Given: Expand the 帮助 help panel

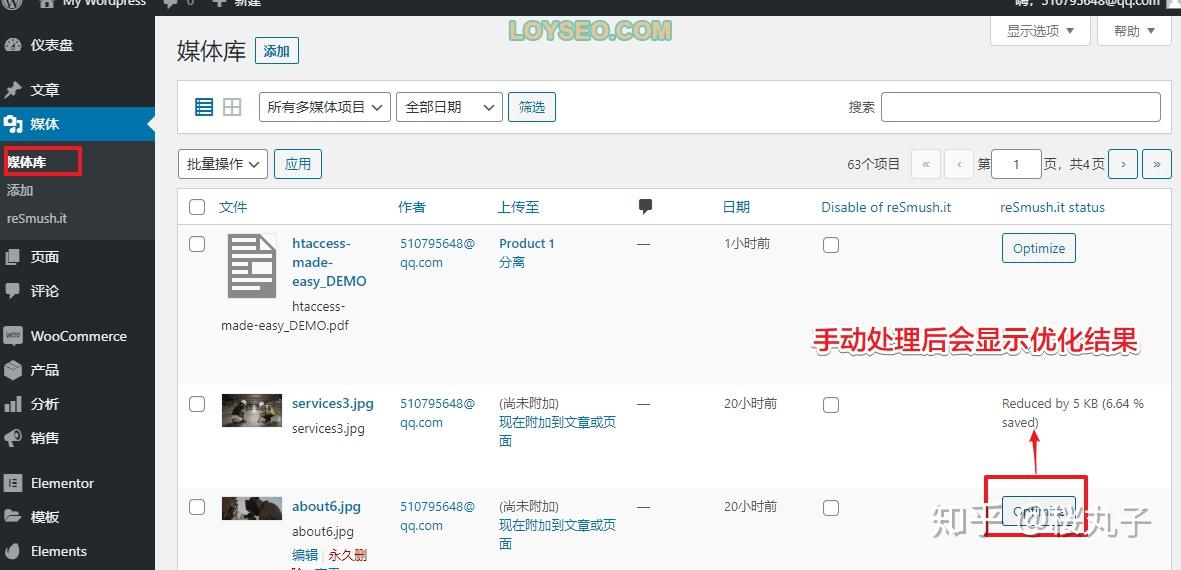Looking at the screenshot, I should (x=1135, y=31).
